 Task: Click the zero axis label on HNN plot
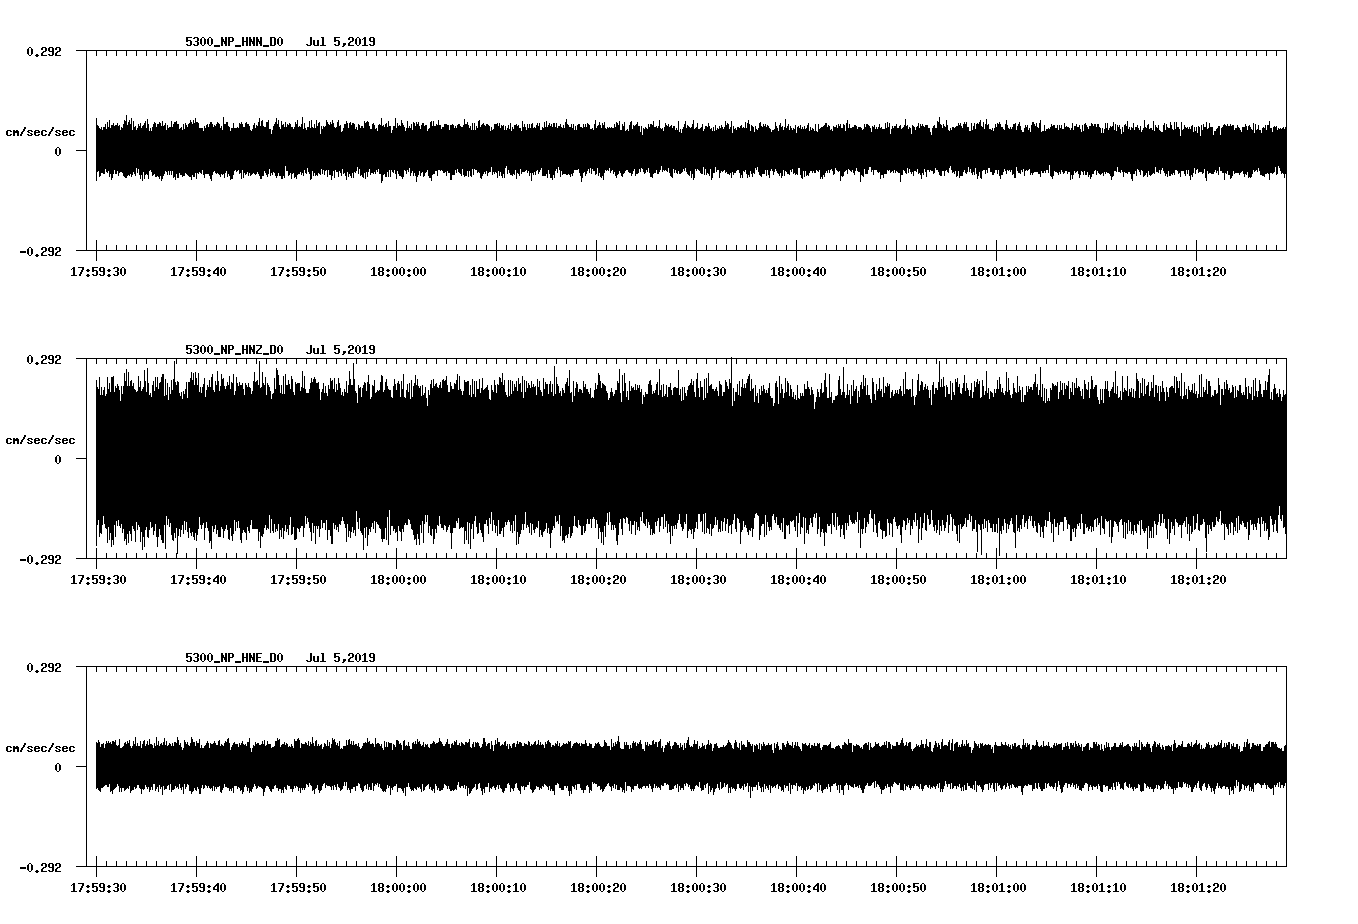point(58,152)
